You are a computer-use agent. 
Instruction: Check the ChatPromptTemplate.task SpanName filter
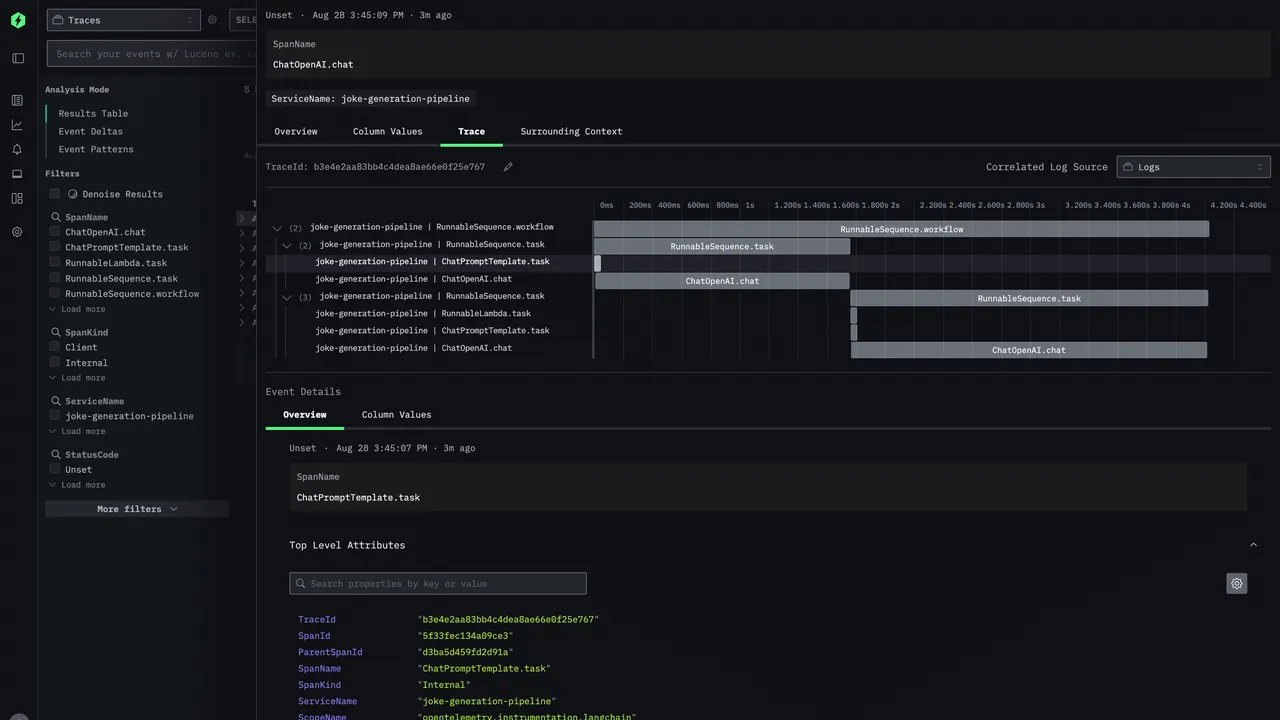[x=55, y=247]
